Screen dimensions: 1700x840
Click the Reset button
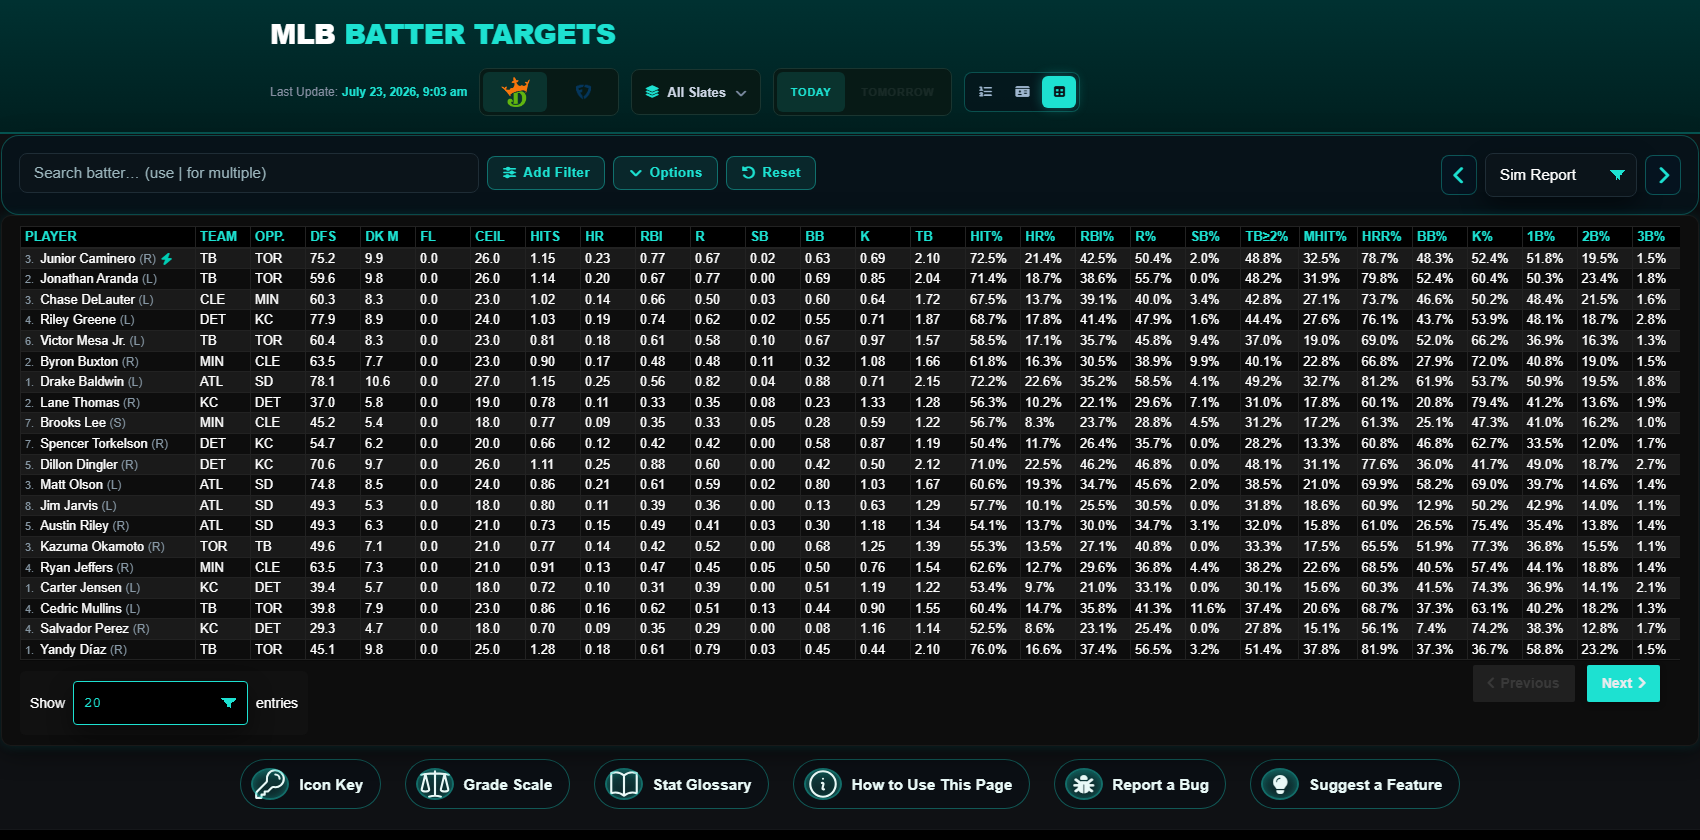pyautogui.click(x=771, y=173)
